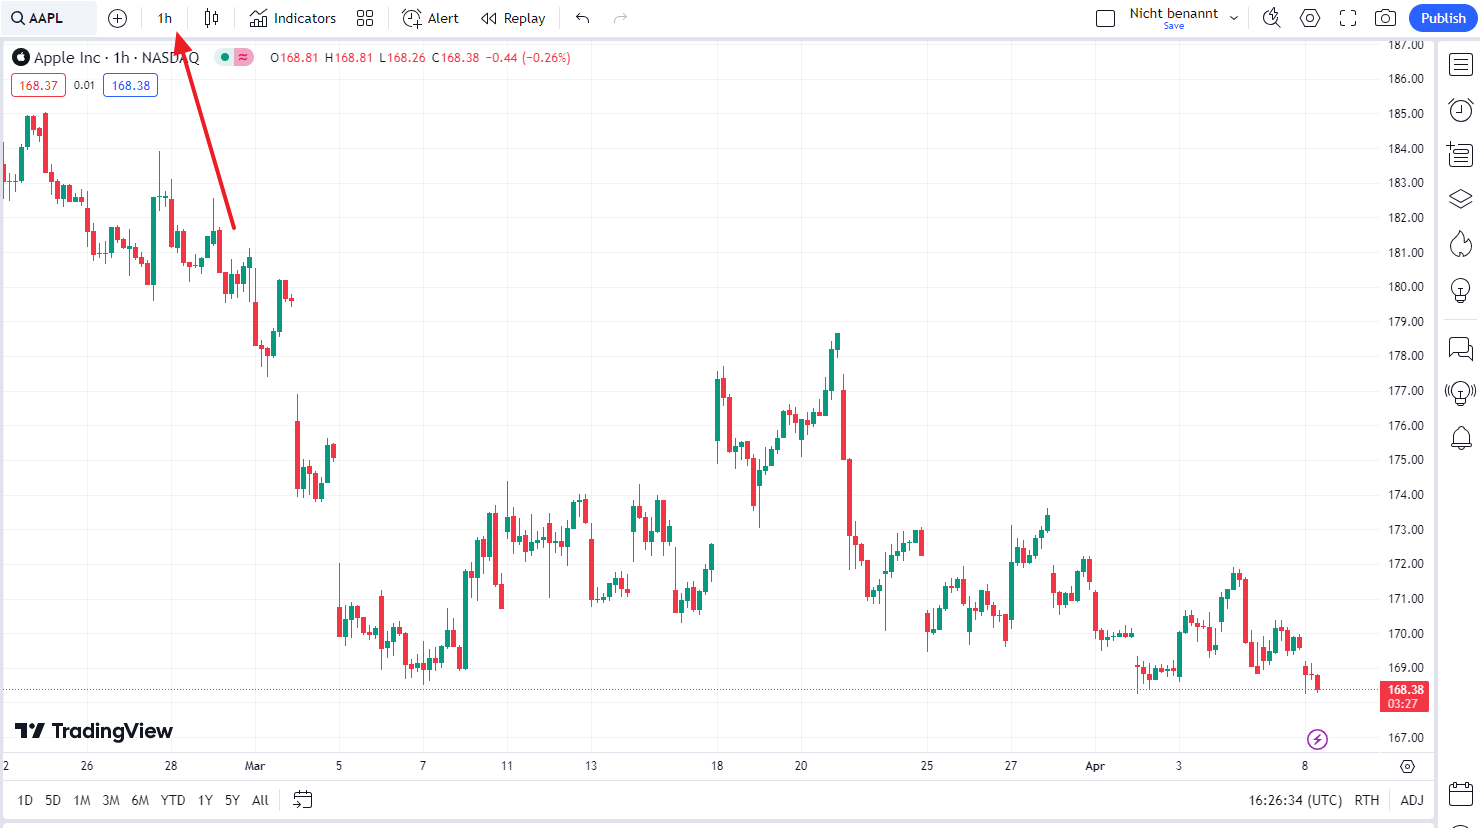1480x828 pixels.
Task: Open the Hotlists panel icon
Action: click(1461, 155)
